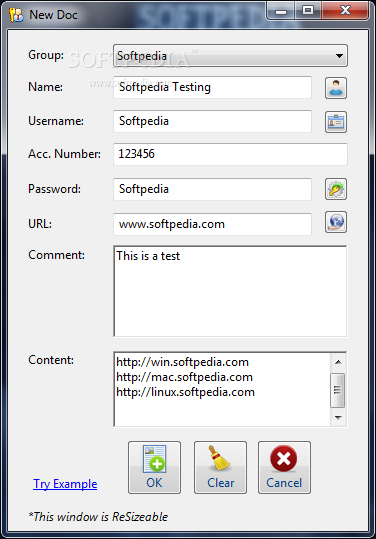Image resolution: width=376 pixels, height=539 pixels.
Task: Click the line http://mac.softpedia.com in Content
Action: [x=185, y=377]
